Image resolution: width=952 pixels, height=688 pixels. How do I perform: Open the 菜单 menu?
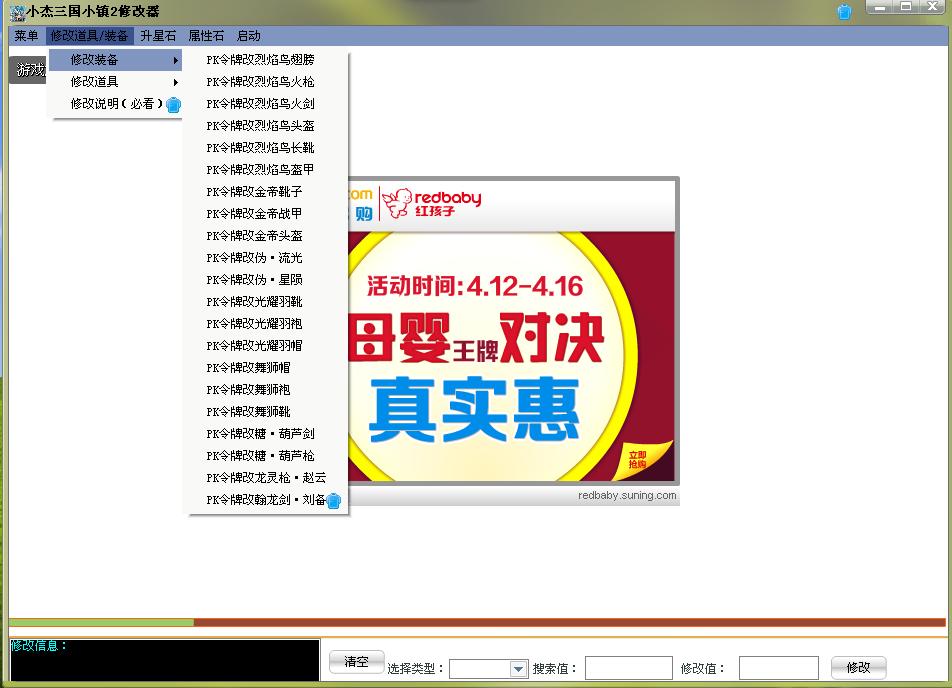26,36
